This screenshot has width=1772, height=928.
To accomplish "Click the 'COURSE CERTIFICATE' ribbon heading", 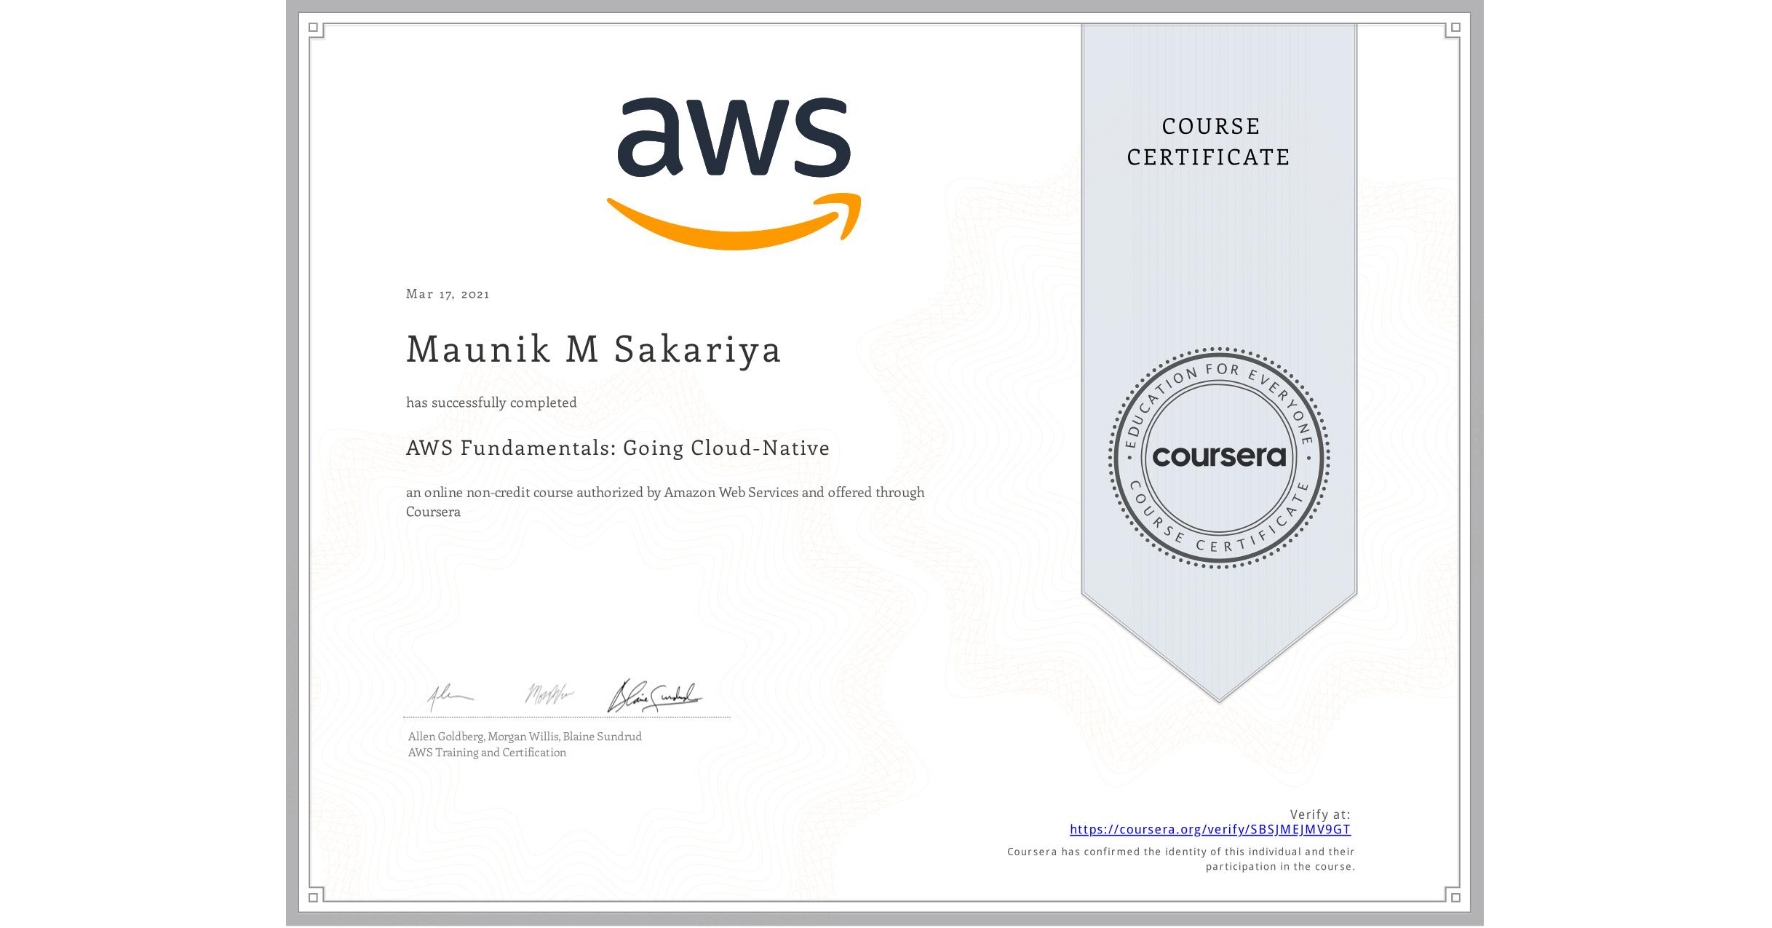I will pyautogui.click(x=1209, y=142).
